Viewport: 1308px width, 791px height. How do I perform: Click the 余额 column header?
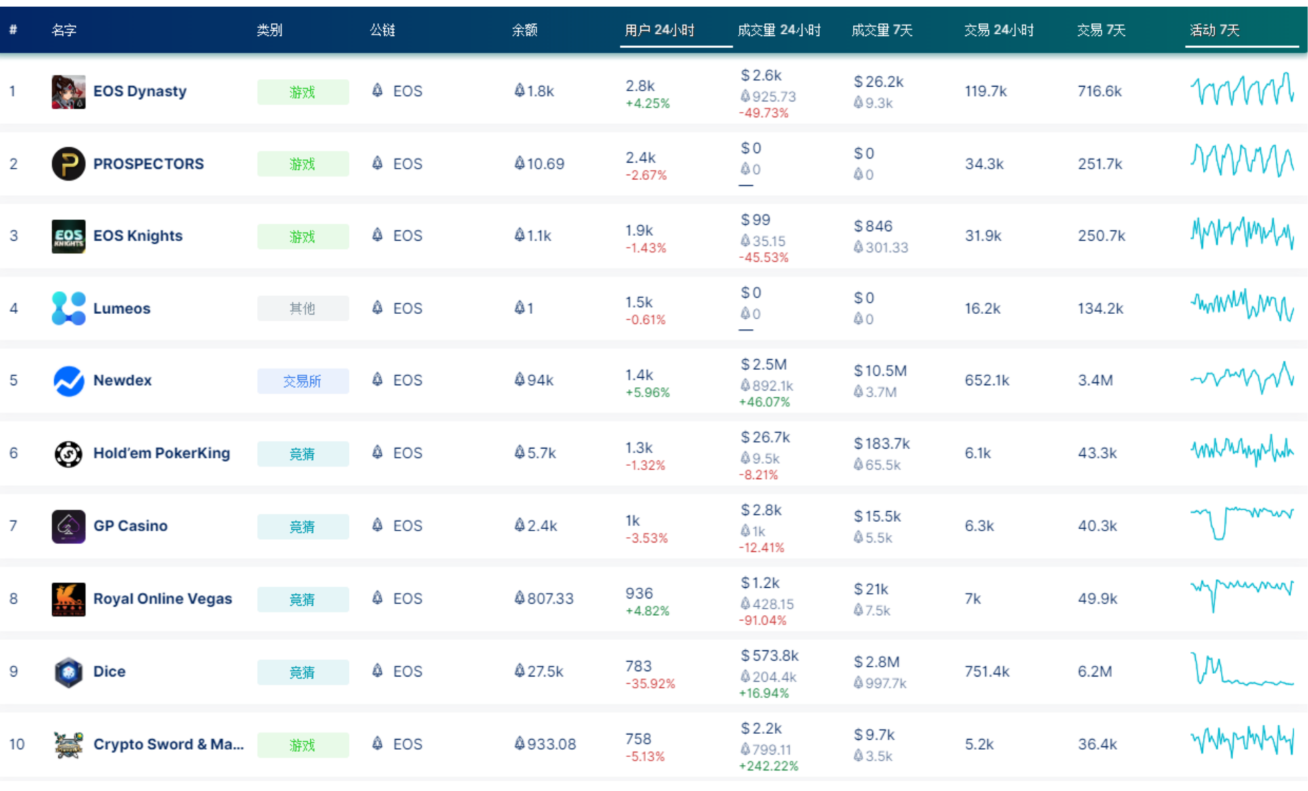pyautogui.click(x=525, y=31)
